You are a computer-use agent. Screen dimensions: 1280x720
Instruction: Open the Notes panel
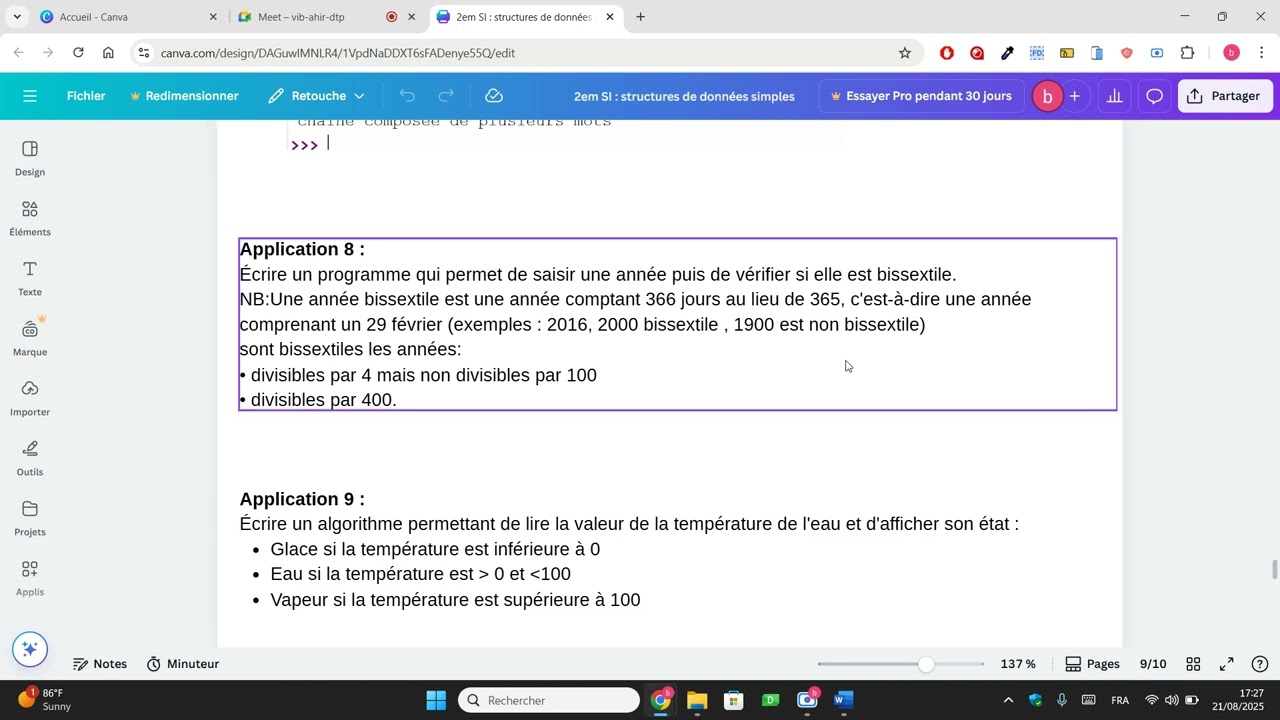tap(100, 664)
